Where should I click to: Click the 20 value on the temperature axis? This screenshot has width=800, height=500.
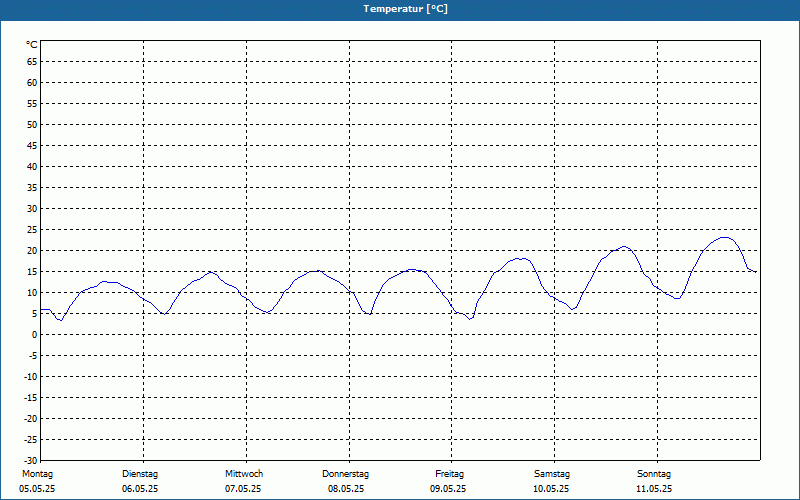(32, 251)
